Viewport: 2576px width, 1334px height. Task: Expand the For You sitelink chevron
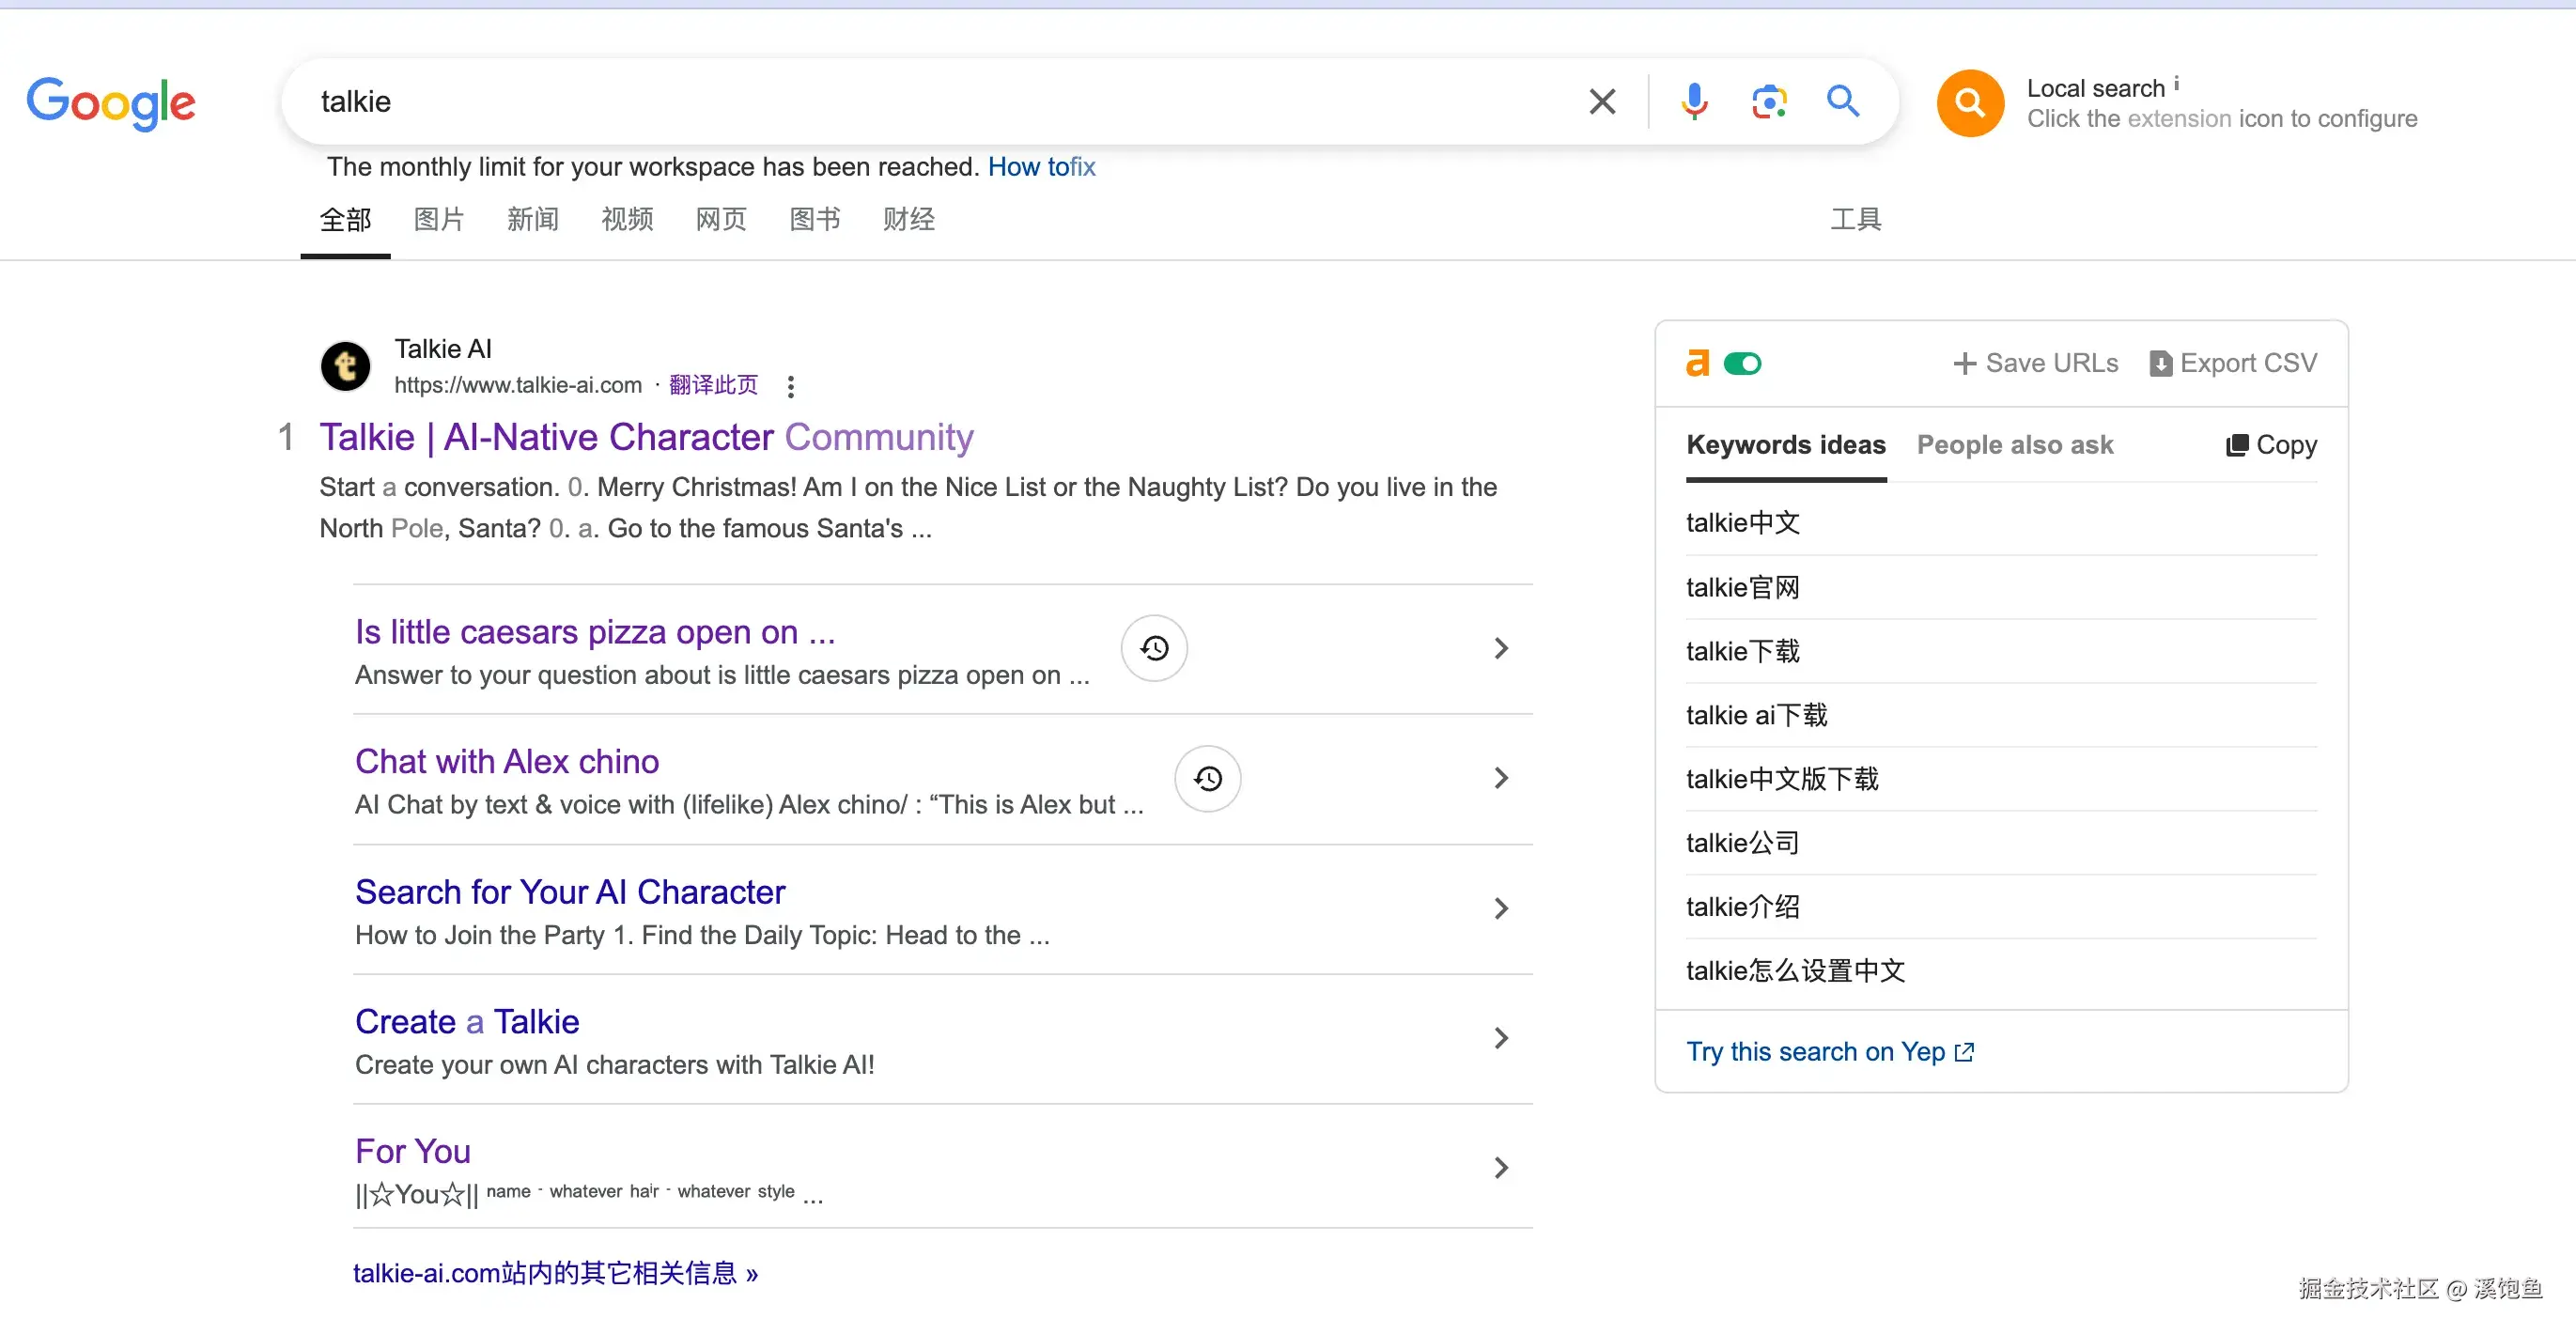1500,1168
